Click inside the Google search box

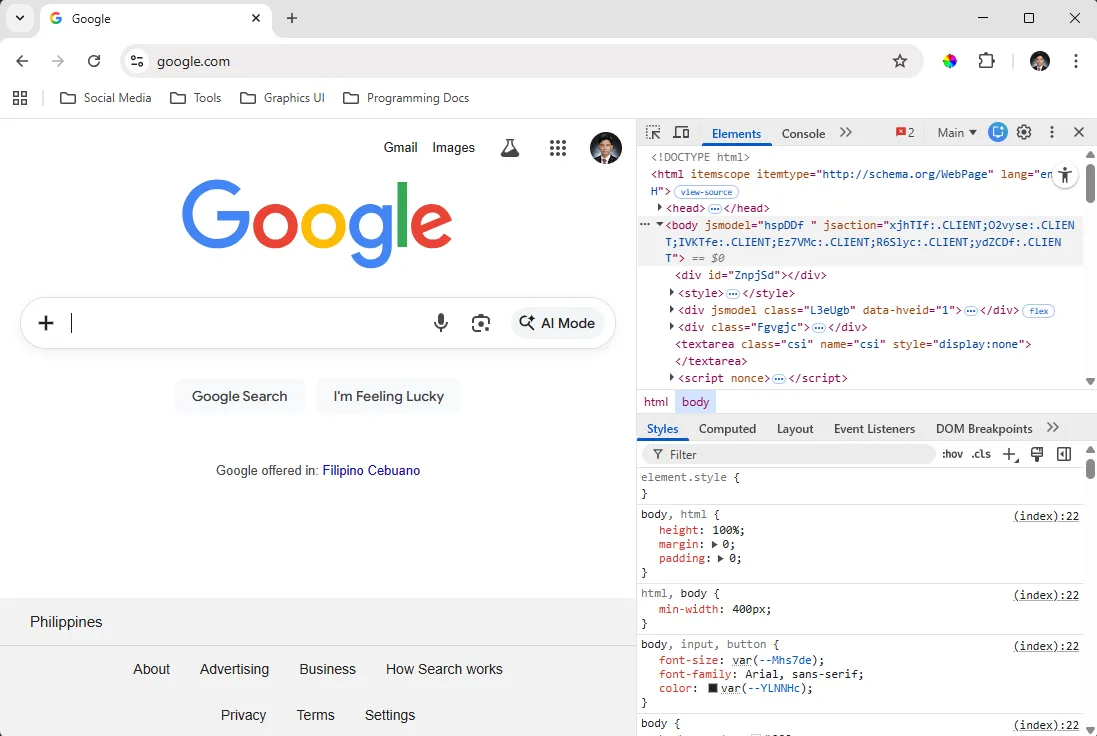coord(250,323)
